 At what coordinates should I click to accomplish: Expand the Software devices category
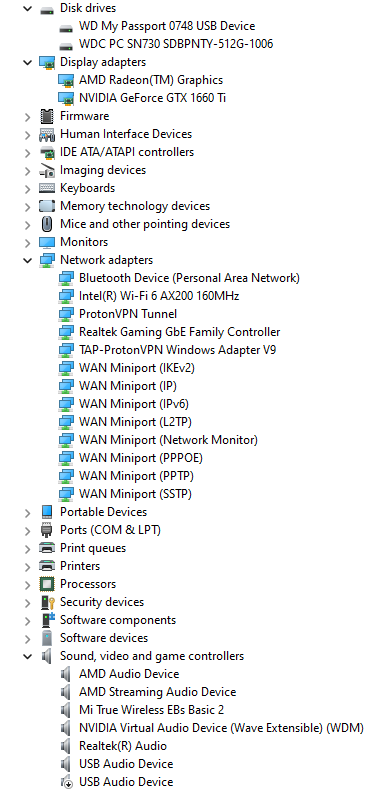pos(27,639)
